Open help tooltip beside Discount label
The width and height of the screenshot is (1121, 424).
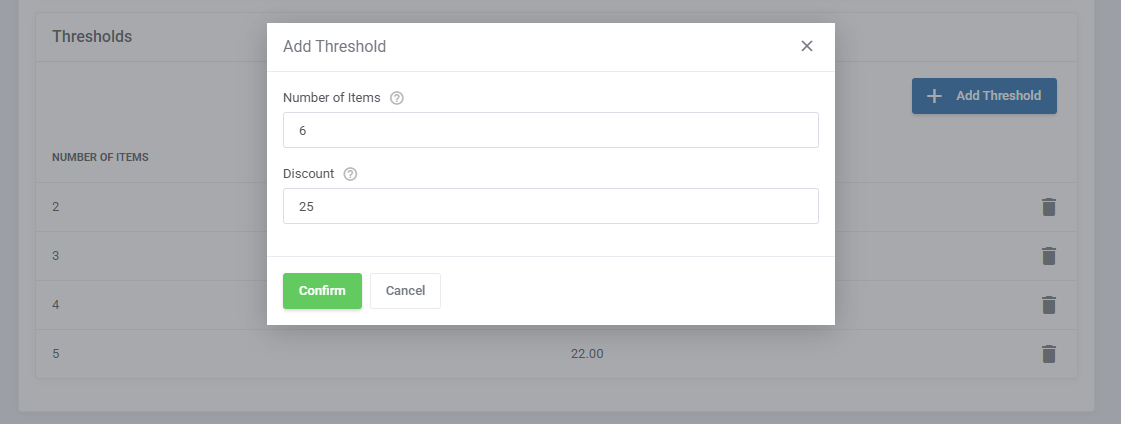tap(350, 174)
